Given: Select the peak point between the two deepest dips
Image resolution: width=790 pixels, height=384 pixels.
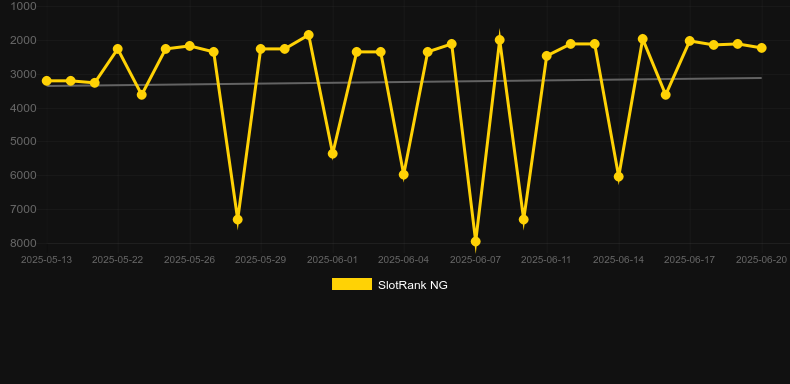Looking at the screenshot, I should pyautogui.click(x=499, y=40).
